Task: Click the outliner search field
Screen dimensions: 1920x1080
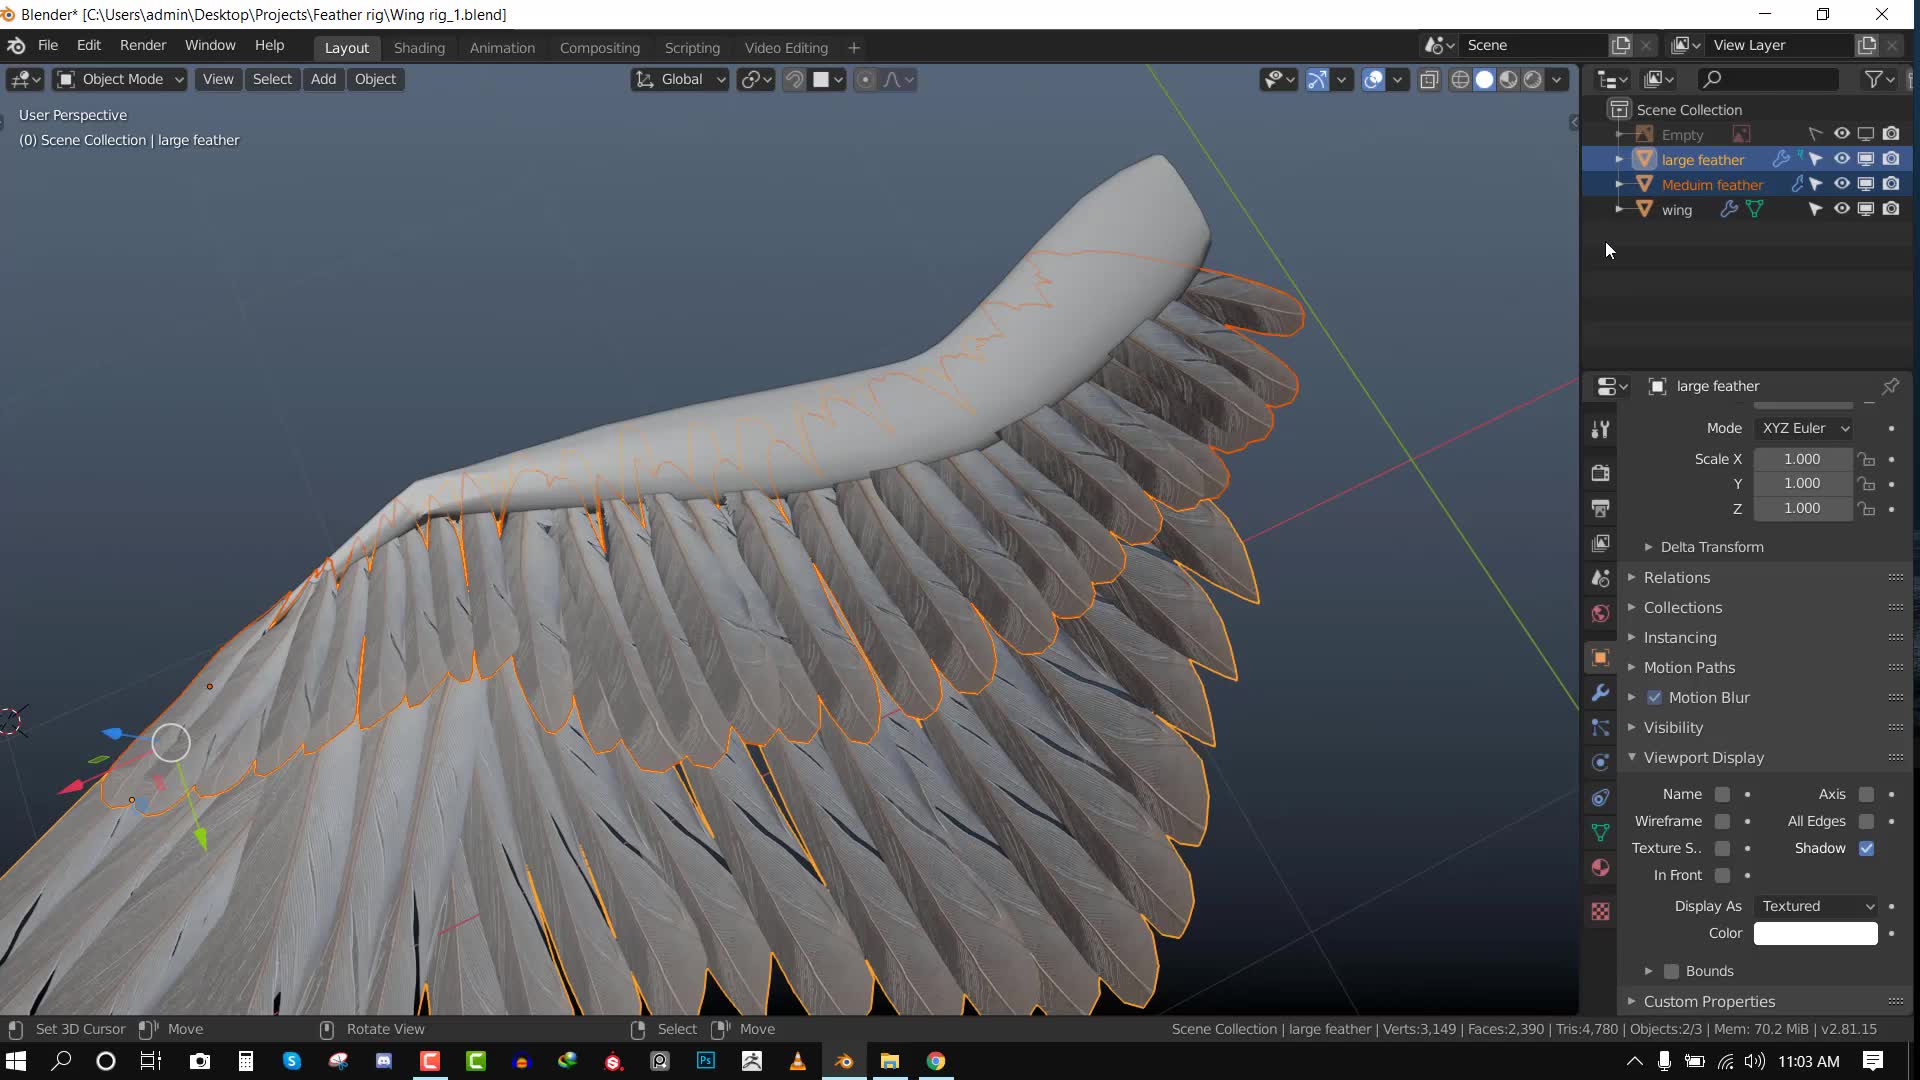Action: [1767, 79]
